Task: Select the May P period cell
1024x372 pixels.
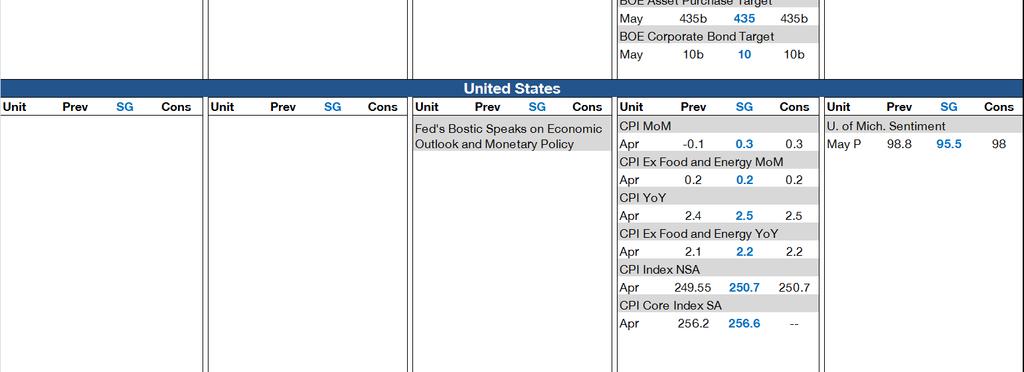Action: pos(844,144)
